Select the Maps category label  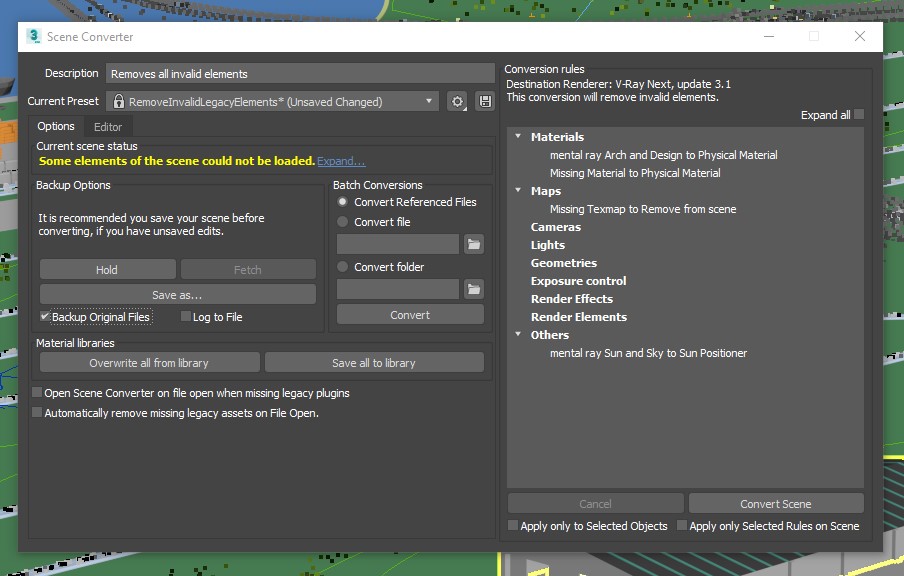(546, 191)
